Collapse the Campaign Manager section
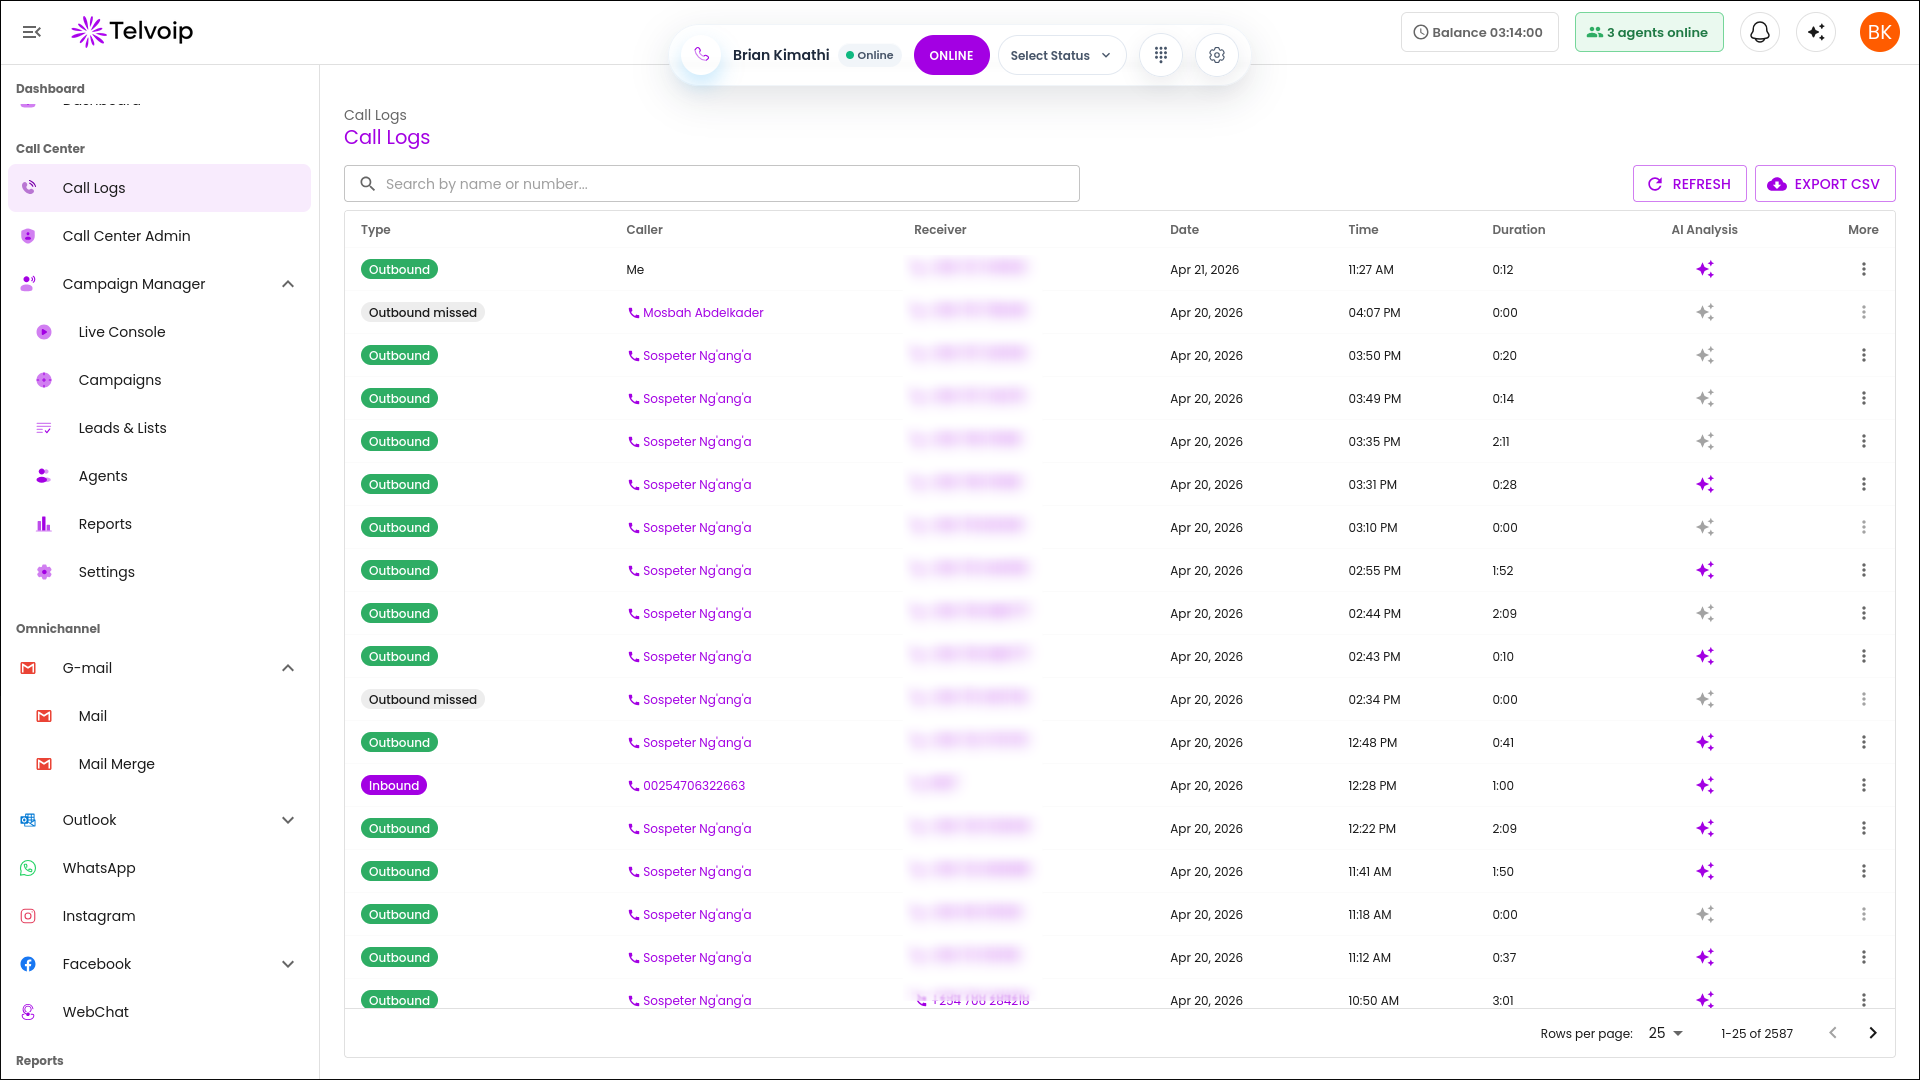The width and height of the screenshot is (1920, 1080). (288, 284)
